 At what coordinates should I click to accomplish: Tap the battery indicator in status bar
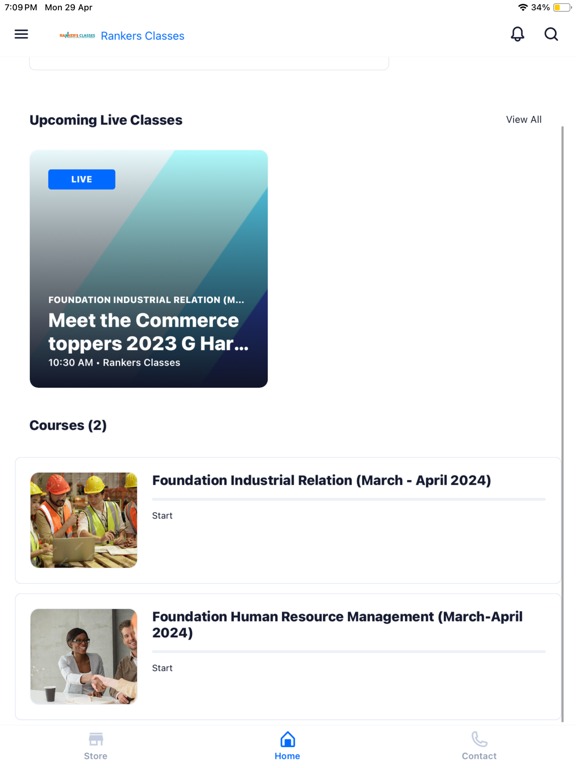point(561,7)
